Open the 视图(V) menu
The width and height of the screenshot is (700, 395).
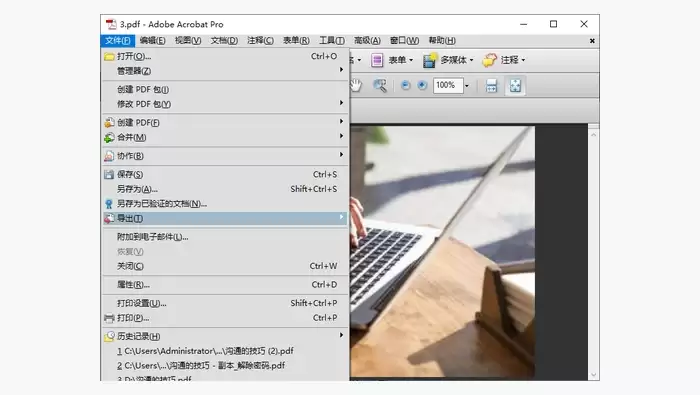[x=188, y=41]
